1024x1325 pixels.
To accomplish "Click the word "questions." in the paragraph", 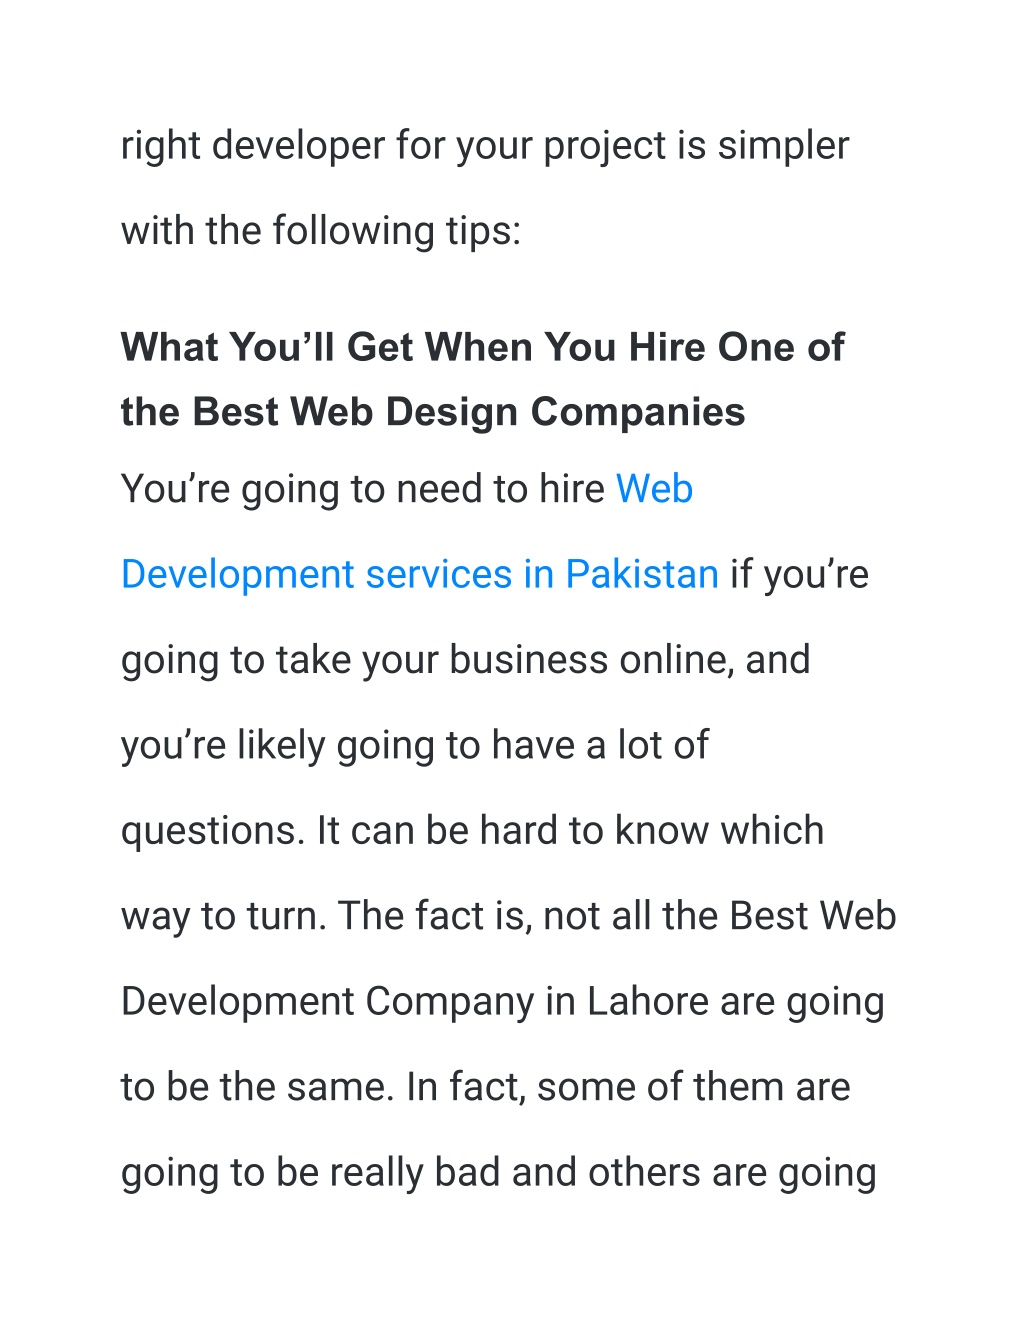I will 213,832.
